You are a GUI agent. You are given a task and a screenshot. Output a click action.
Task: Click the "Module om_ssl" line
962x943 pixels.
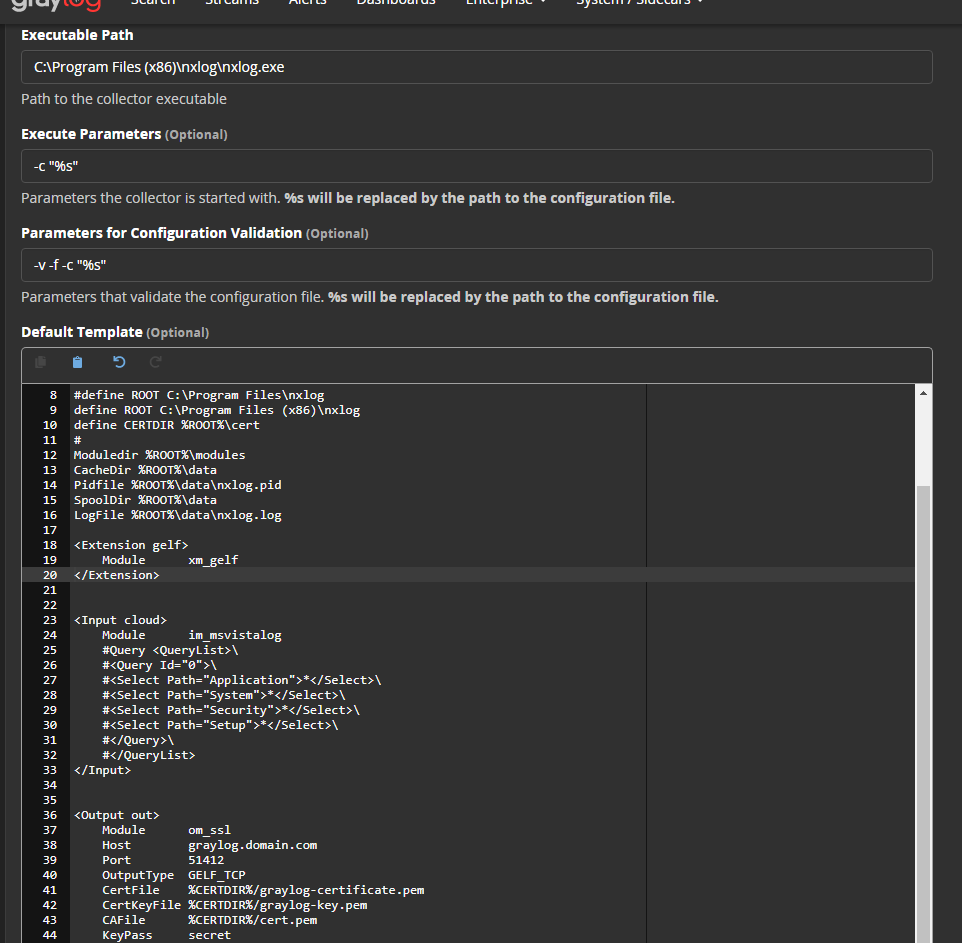pyautogui.click(x=166, y=830)
